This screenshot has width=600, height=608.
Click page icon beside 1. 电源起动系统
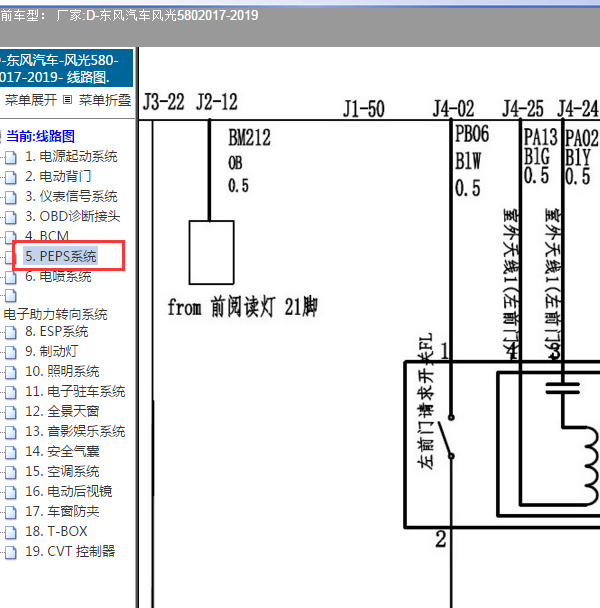(10, 157)
